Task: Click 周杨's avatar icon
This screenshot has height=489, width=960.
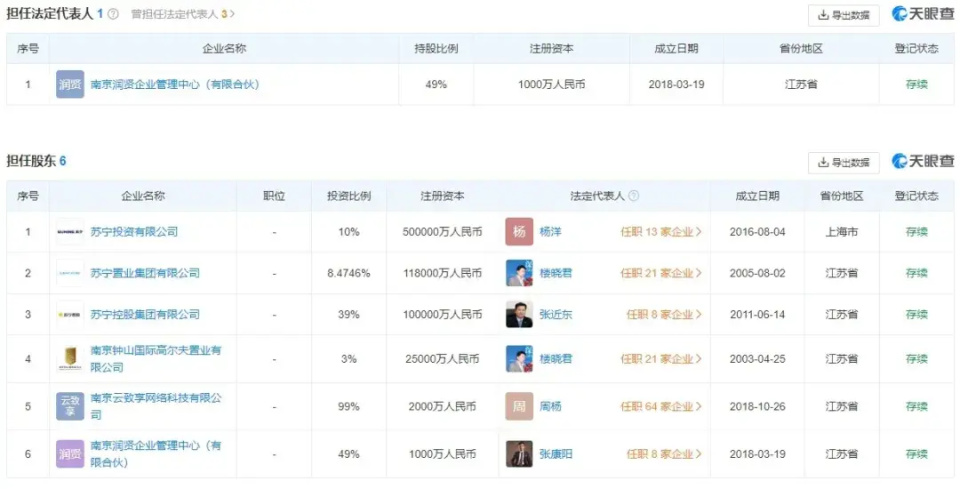Action: point(519,406)
